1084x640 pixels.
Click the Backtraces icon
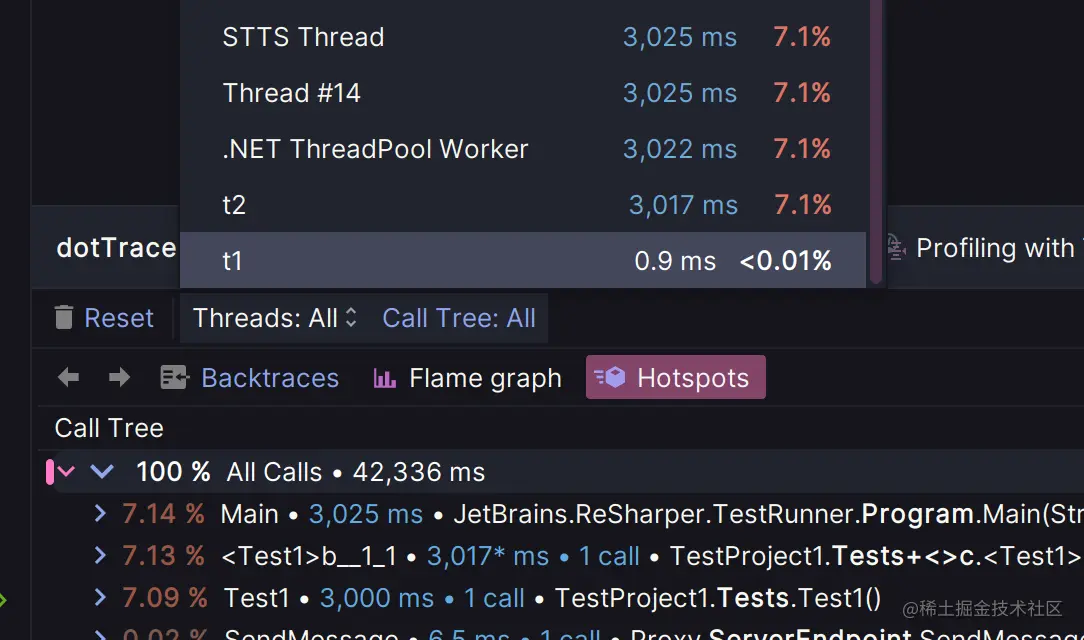click(x=174, y=377)
